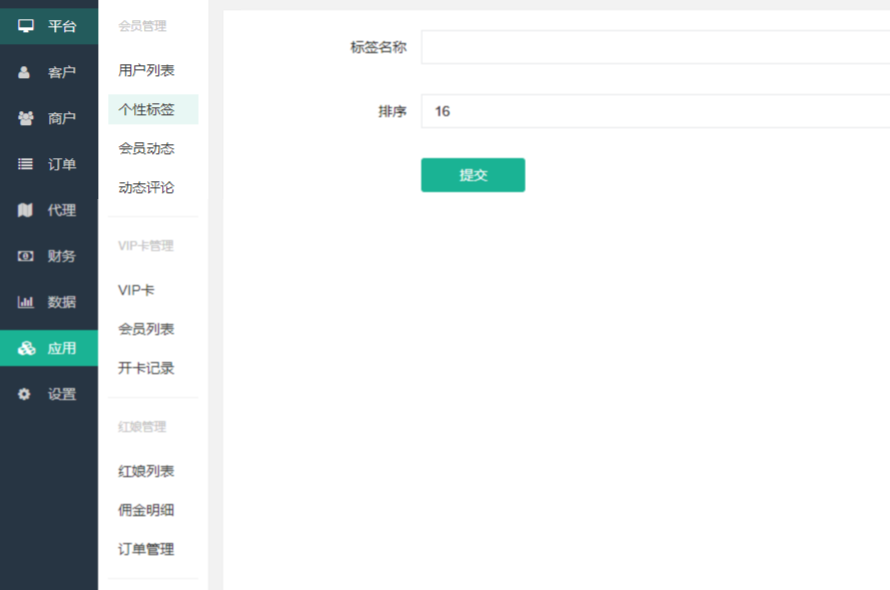Image resolution: width=890 pixels, height=590 pixels.
Task: Click the 标签名称 field label
Action: pos(379,47)
